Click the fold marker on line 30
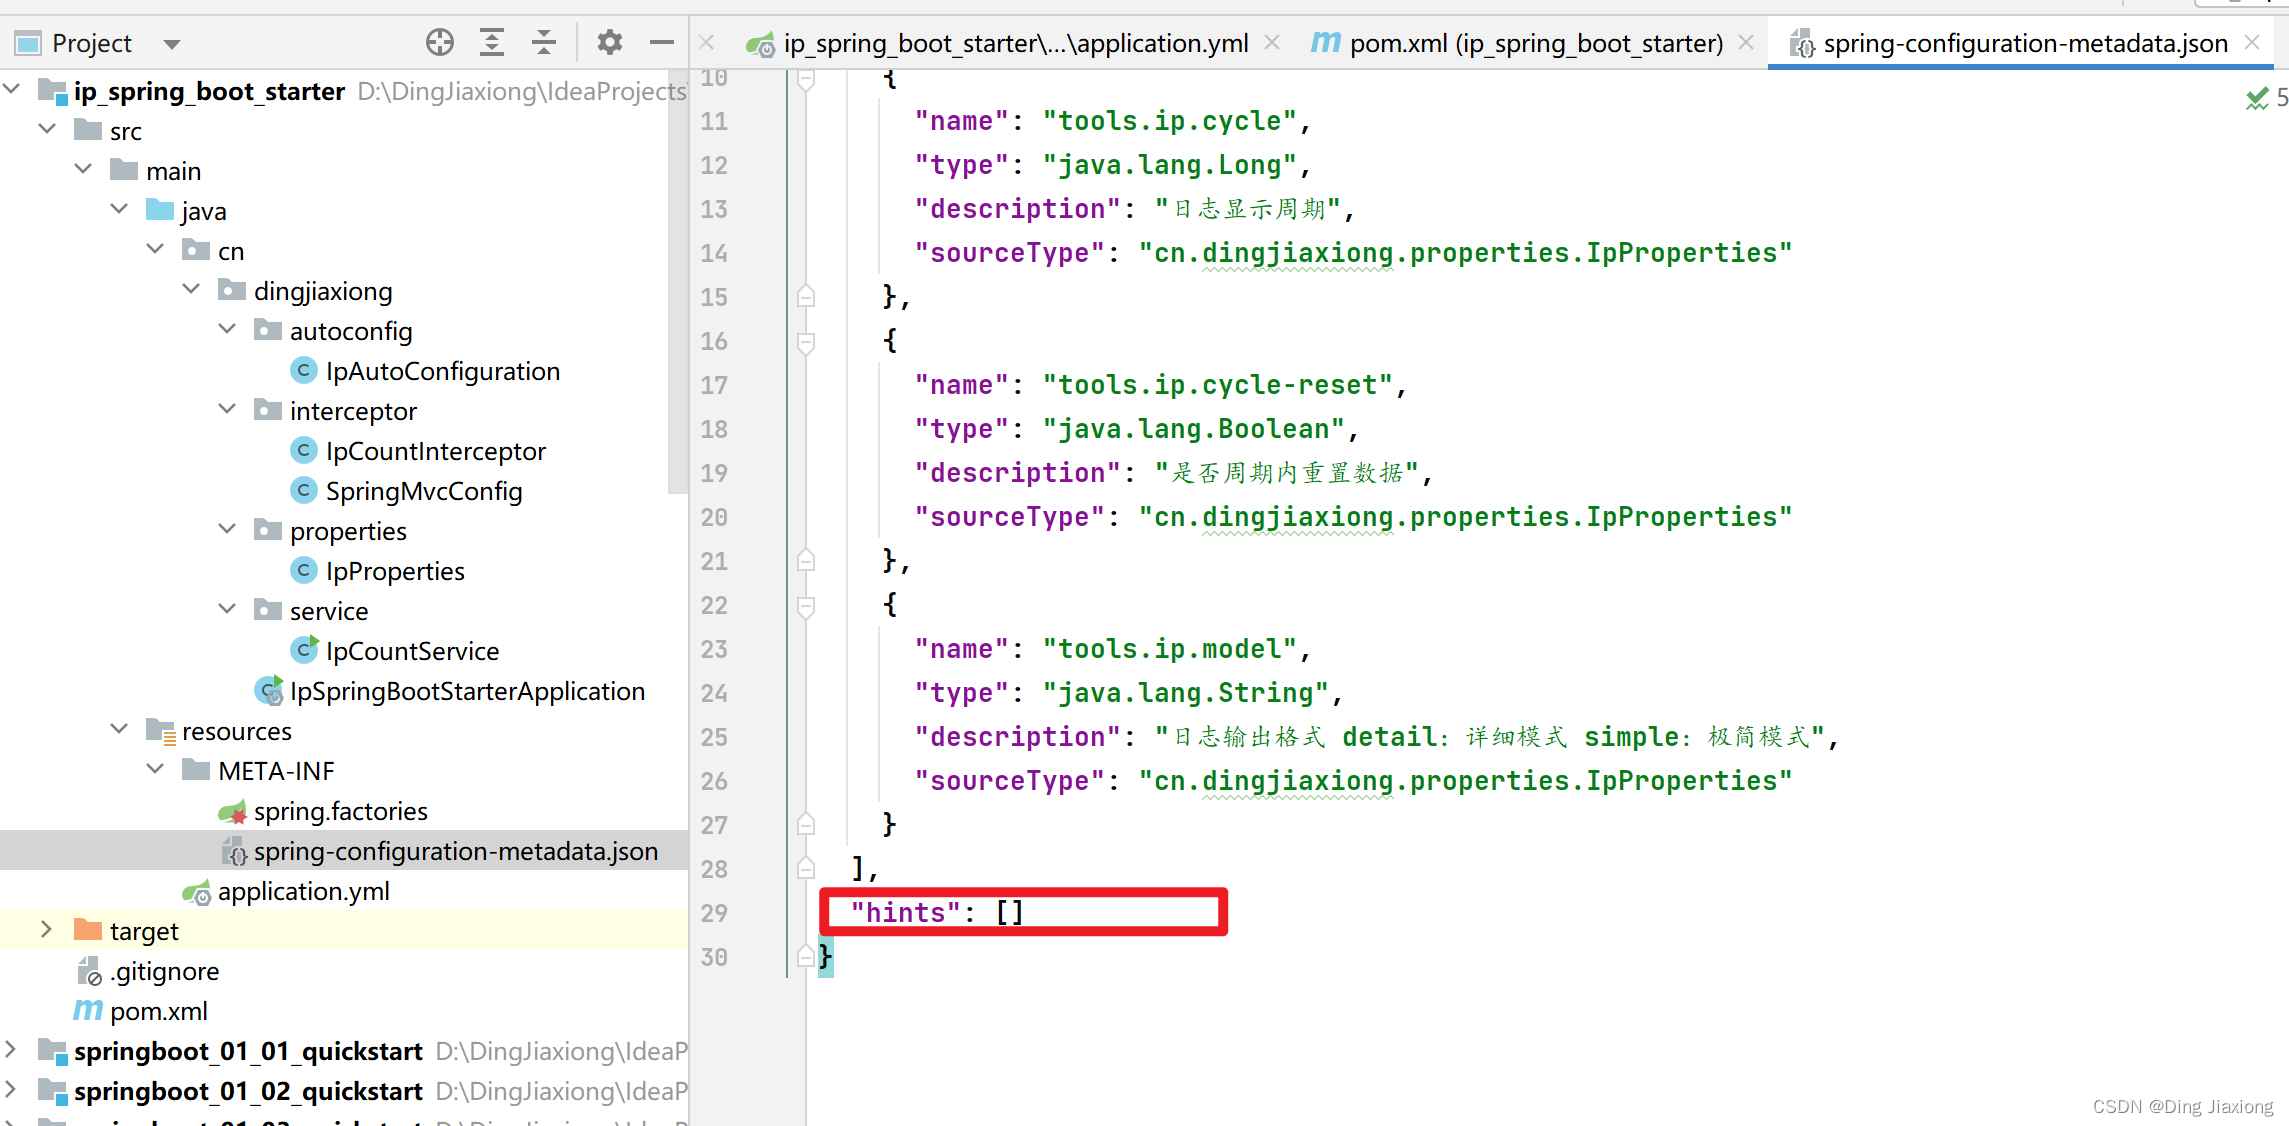2289x1126 pixels. (x=806, y=957)
